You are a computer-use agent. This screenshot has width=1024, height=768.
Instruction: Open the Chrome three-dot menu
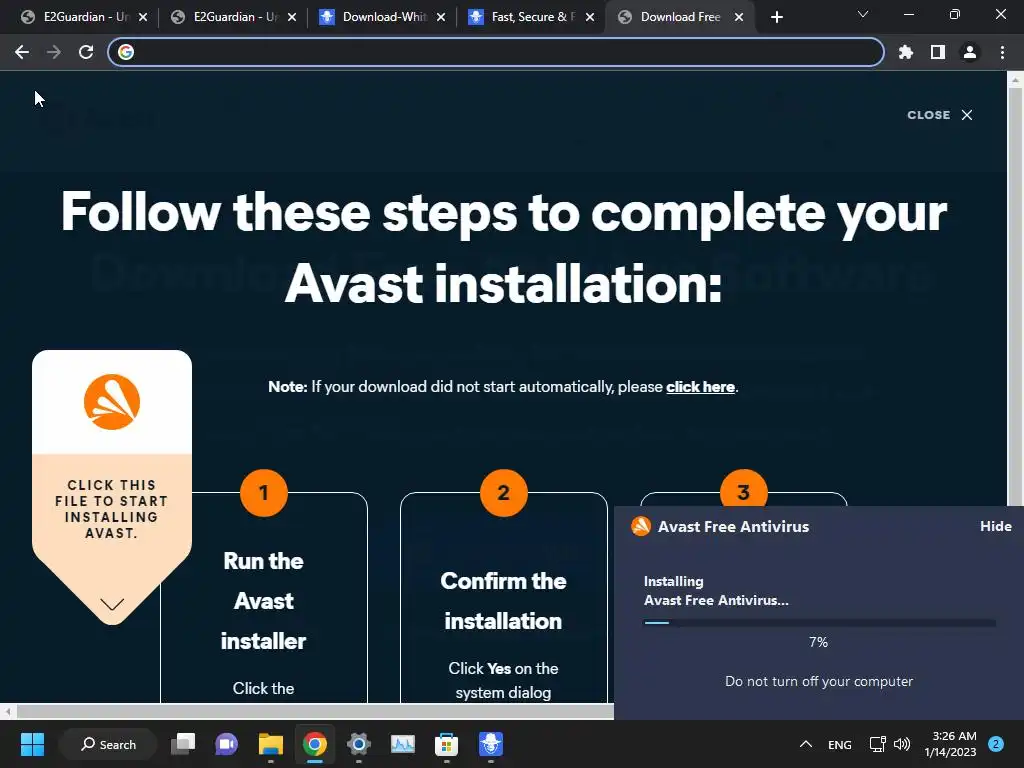coord(1002,52)
